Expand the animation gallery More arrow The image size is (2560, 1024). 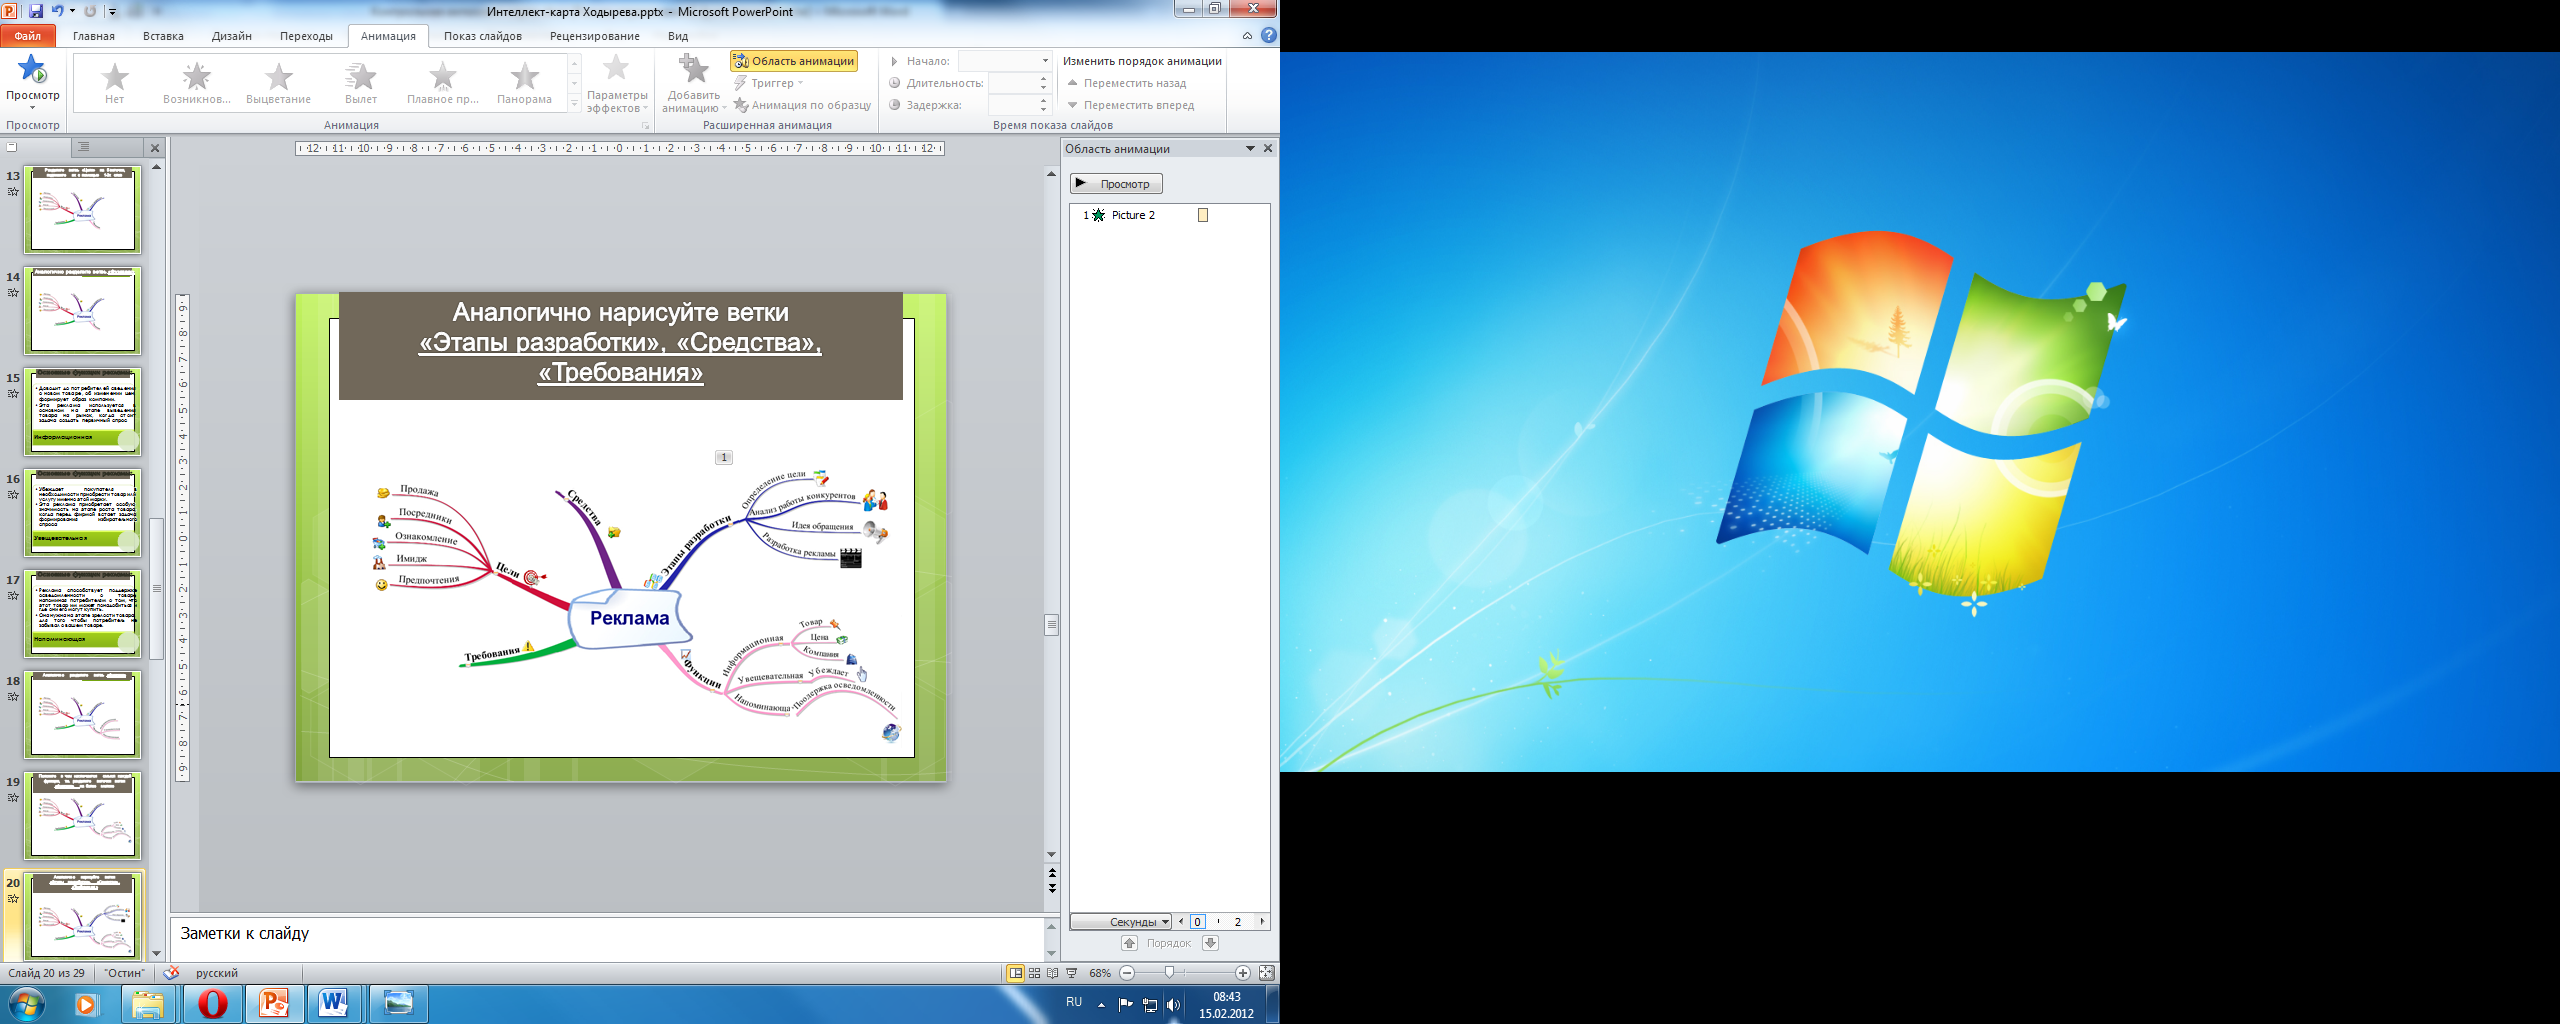click(574, 102)
